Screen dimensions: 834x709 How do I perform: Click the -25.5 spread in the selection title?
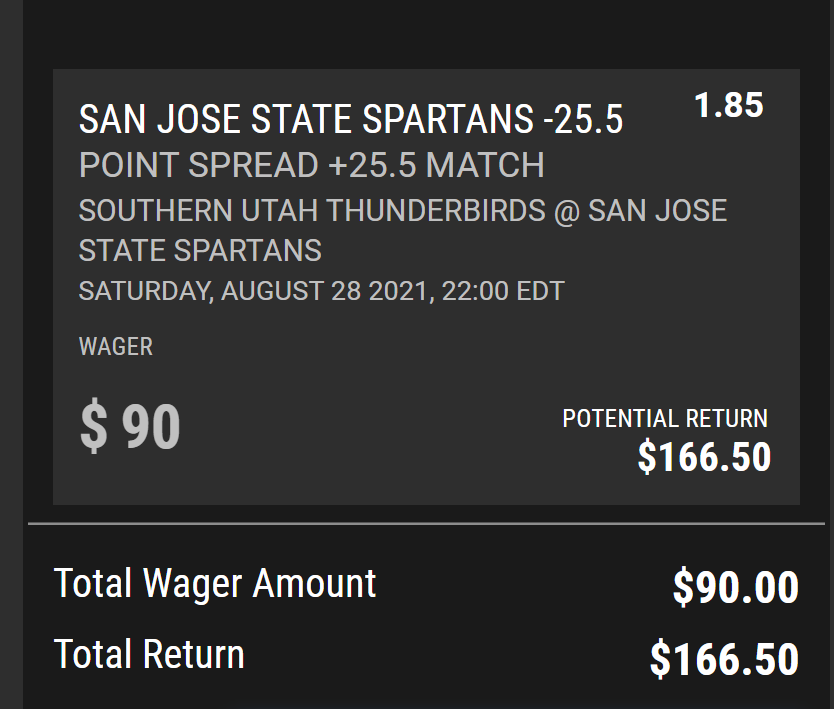583,120
